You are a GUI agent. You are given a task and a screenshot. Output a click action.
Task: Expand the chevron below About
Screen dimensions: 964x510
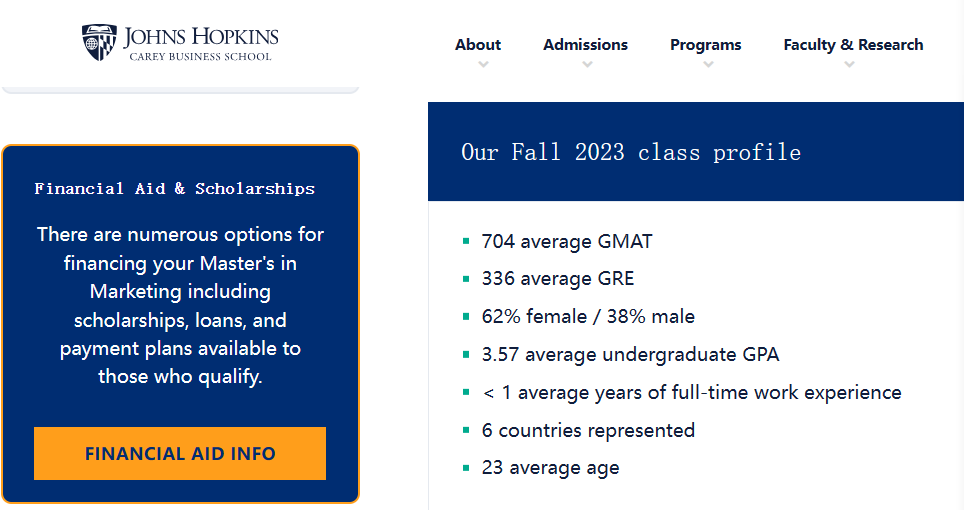coord(484,65)
